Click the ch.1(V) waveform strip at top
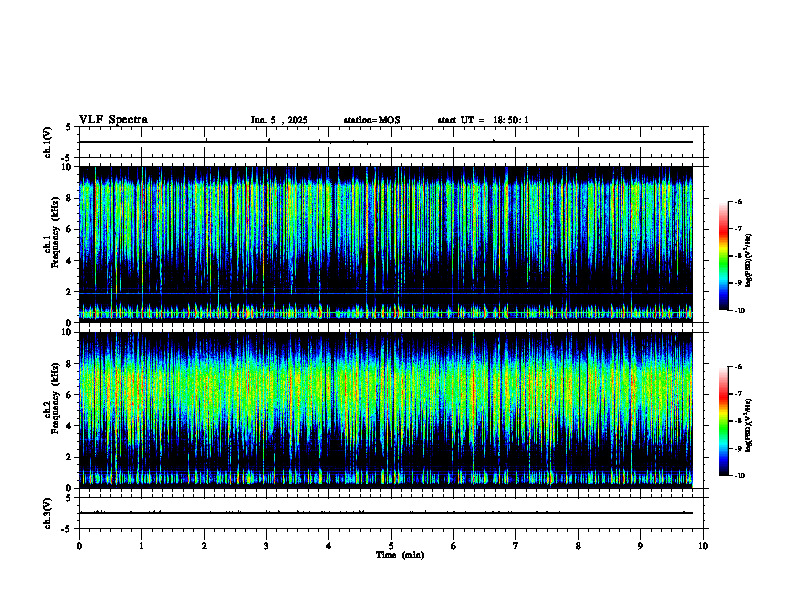This screenshot has width=792, height=612. (391, 142)
